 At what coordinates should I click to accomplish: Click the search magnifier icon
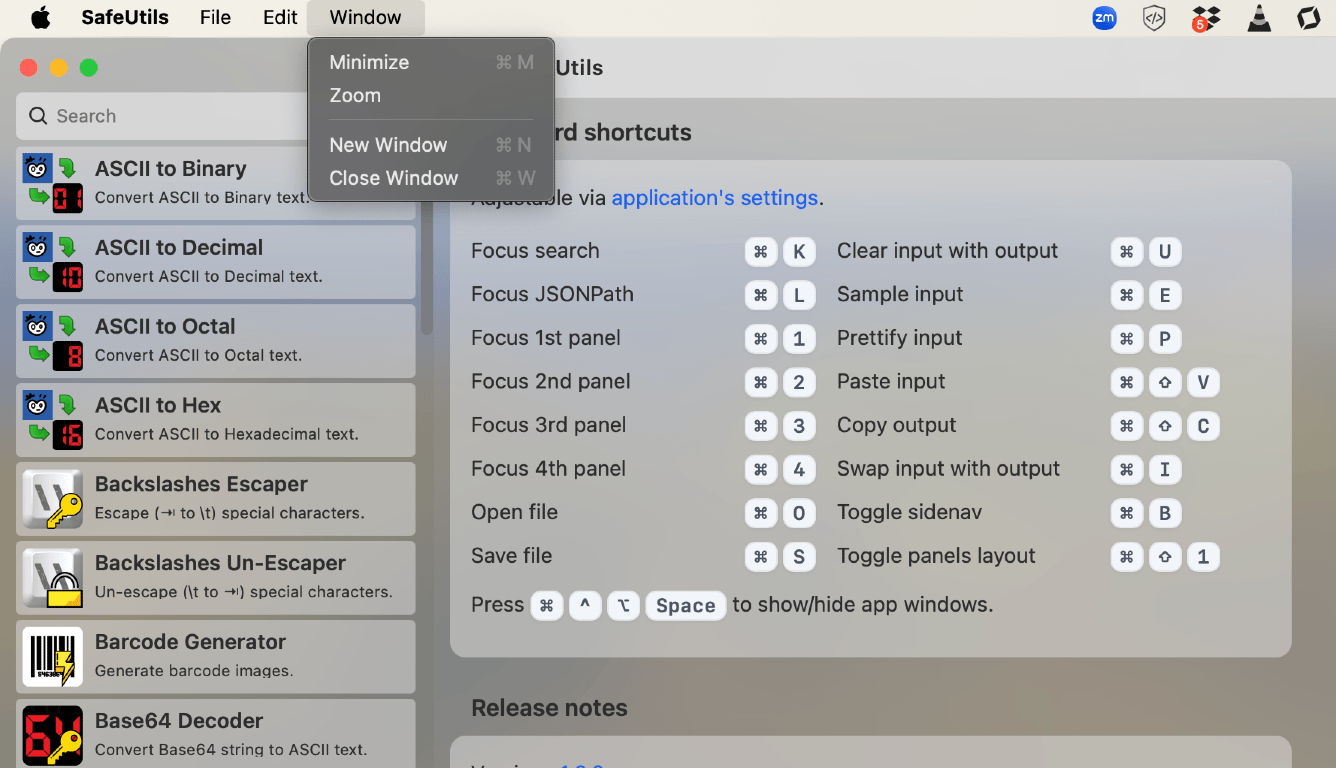tap(38, 116)
